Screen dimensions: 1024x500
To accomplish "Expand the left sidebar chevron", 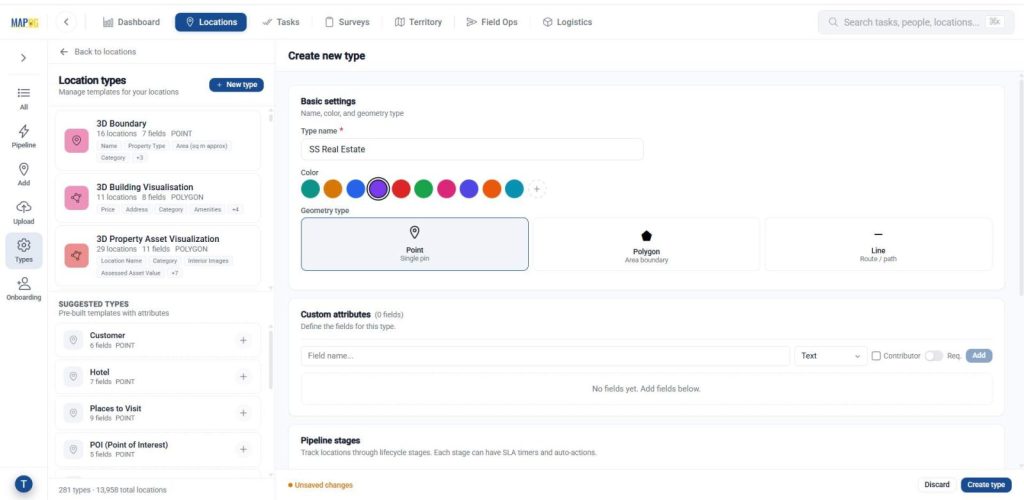I will click(x=24, y=58).
